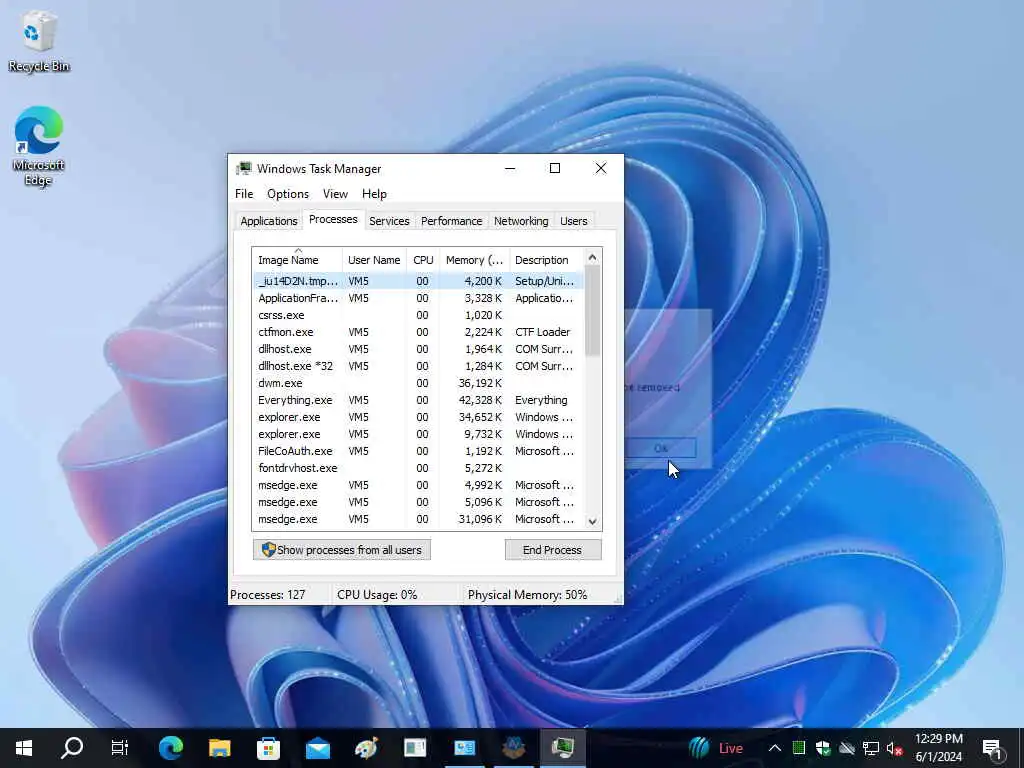This screenshot has width=1024, height=768.
Task: Select explorer.exe using 9,732 K
Action: [x=418, y=434]
